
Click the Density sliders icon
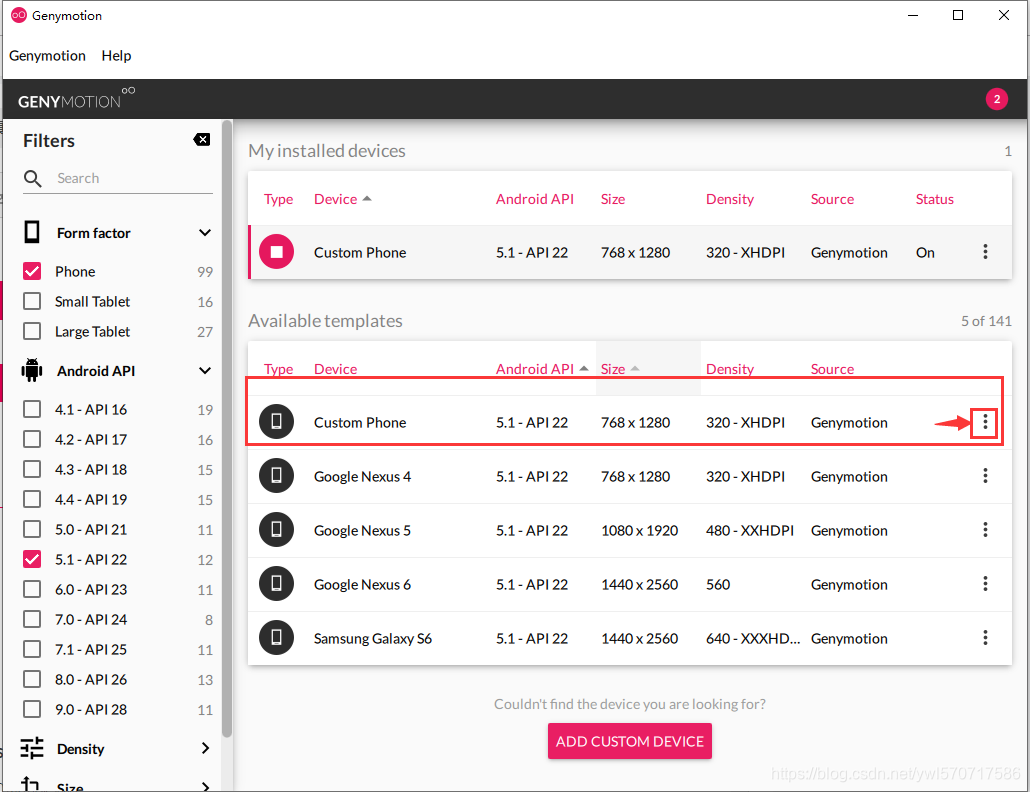(x=32, y=748)
